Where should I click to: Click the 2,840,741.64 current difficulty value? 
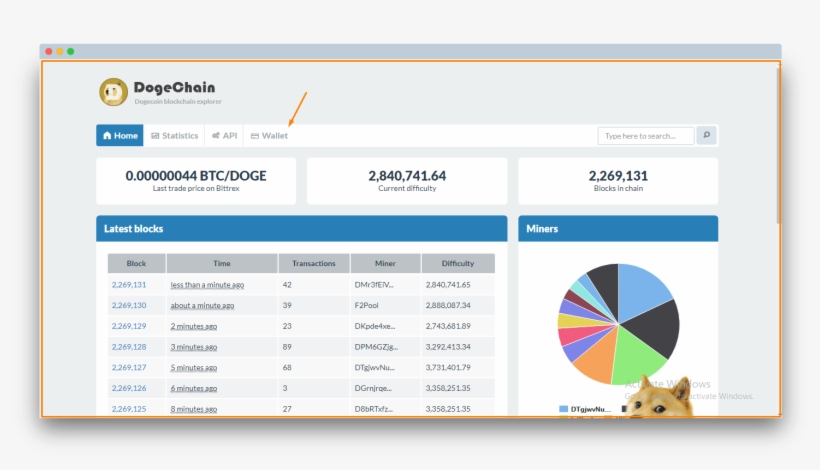(407, 176)
